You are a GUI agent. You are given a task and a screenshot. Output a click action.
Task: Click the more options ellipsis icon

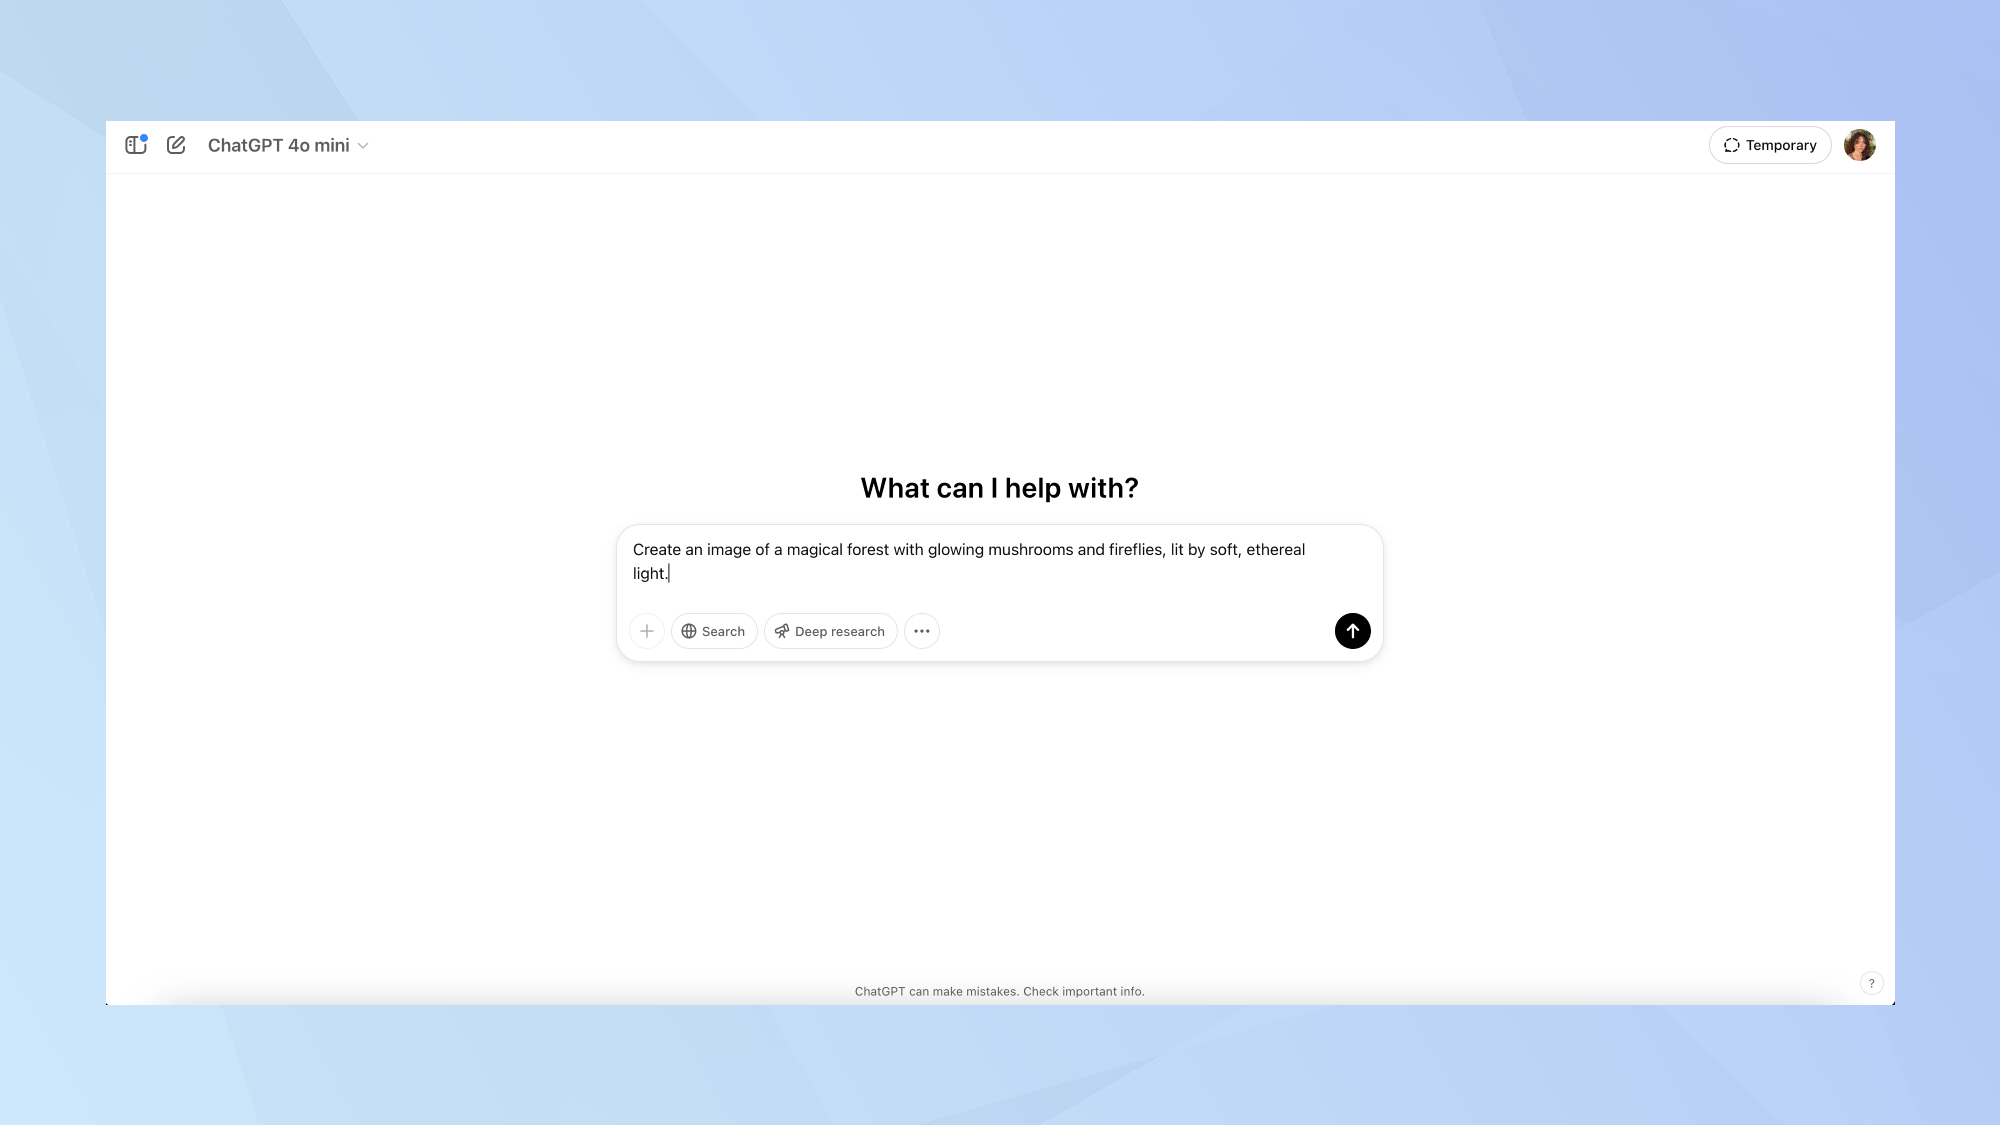pyautogui.click(x=922, y=630)
